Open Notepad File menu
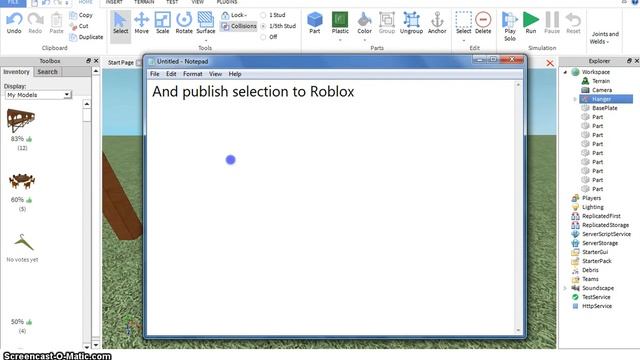 click(155, 74)
